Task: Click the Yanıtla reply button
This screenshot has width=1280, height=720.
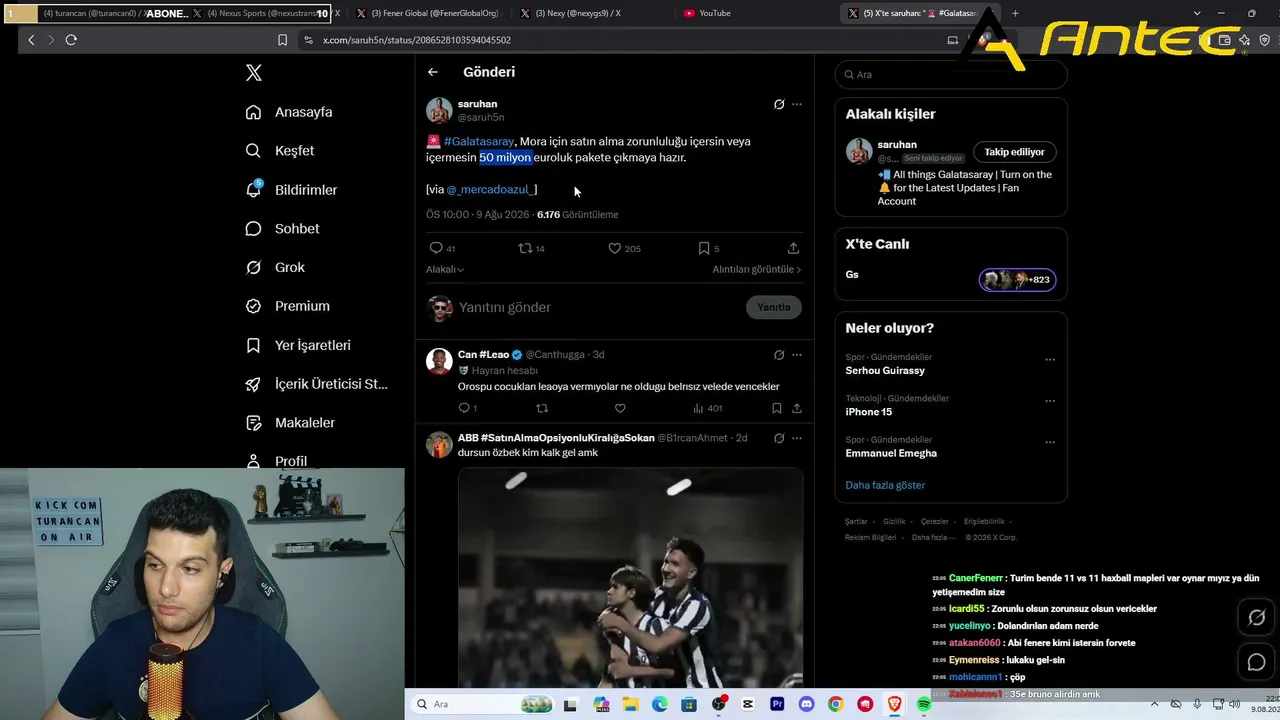Action: click(x=773, y=307)
